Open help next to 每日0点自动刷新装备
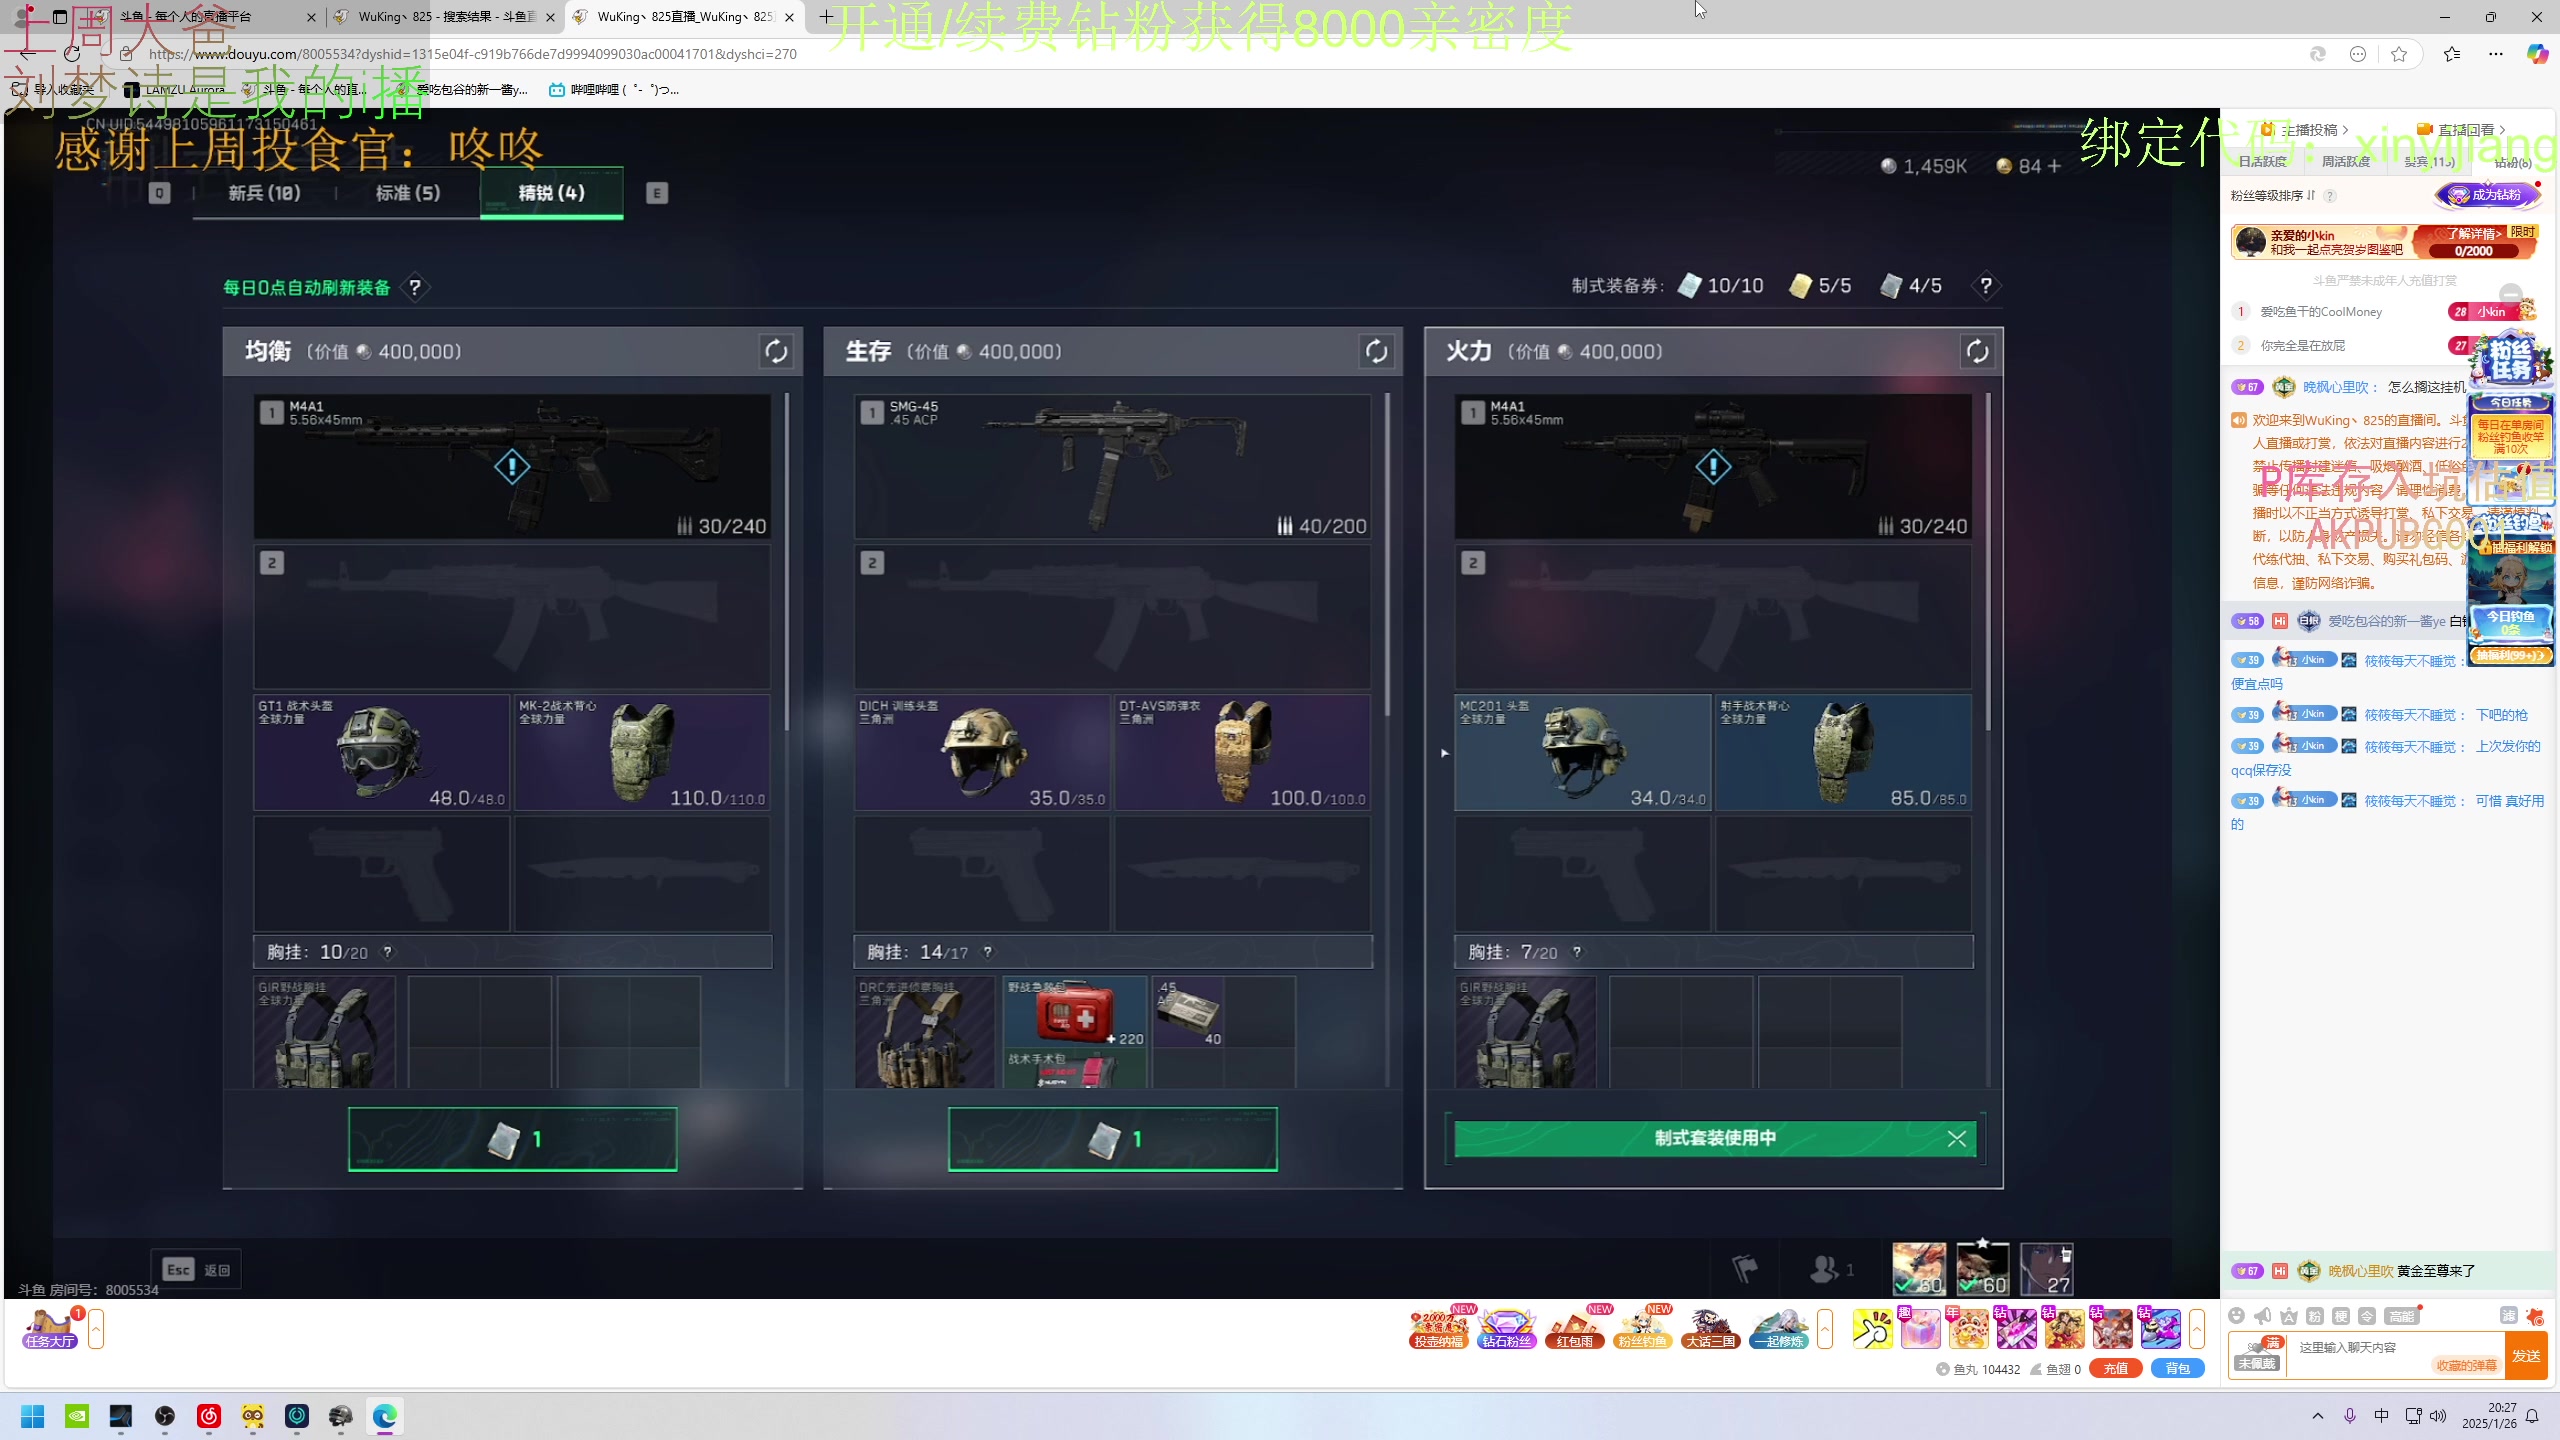This screenshot has width=2560, height=1440. pyautogui.click(x=415, y=288)
